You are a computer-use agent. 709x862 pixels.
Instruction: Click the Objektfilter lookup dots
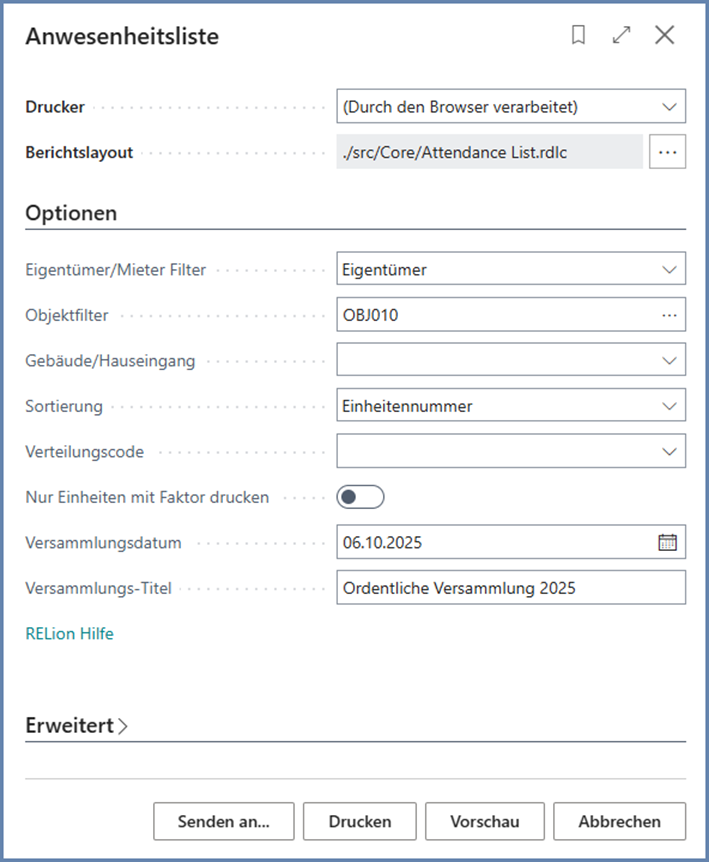[669, 315]
